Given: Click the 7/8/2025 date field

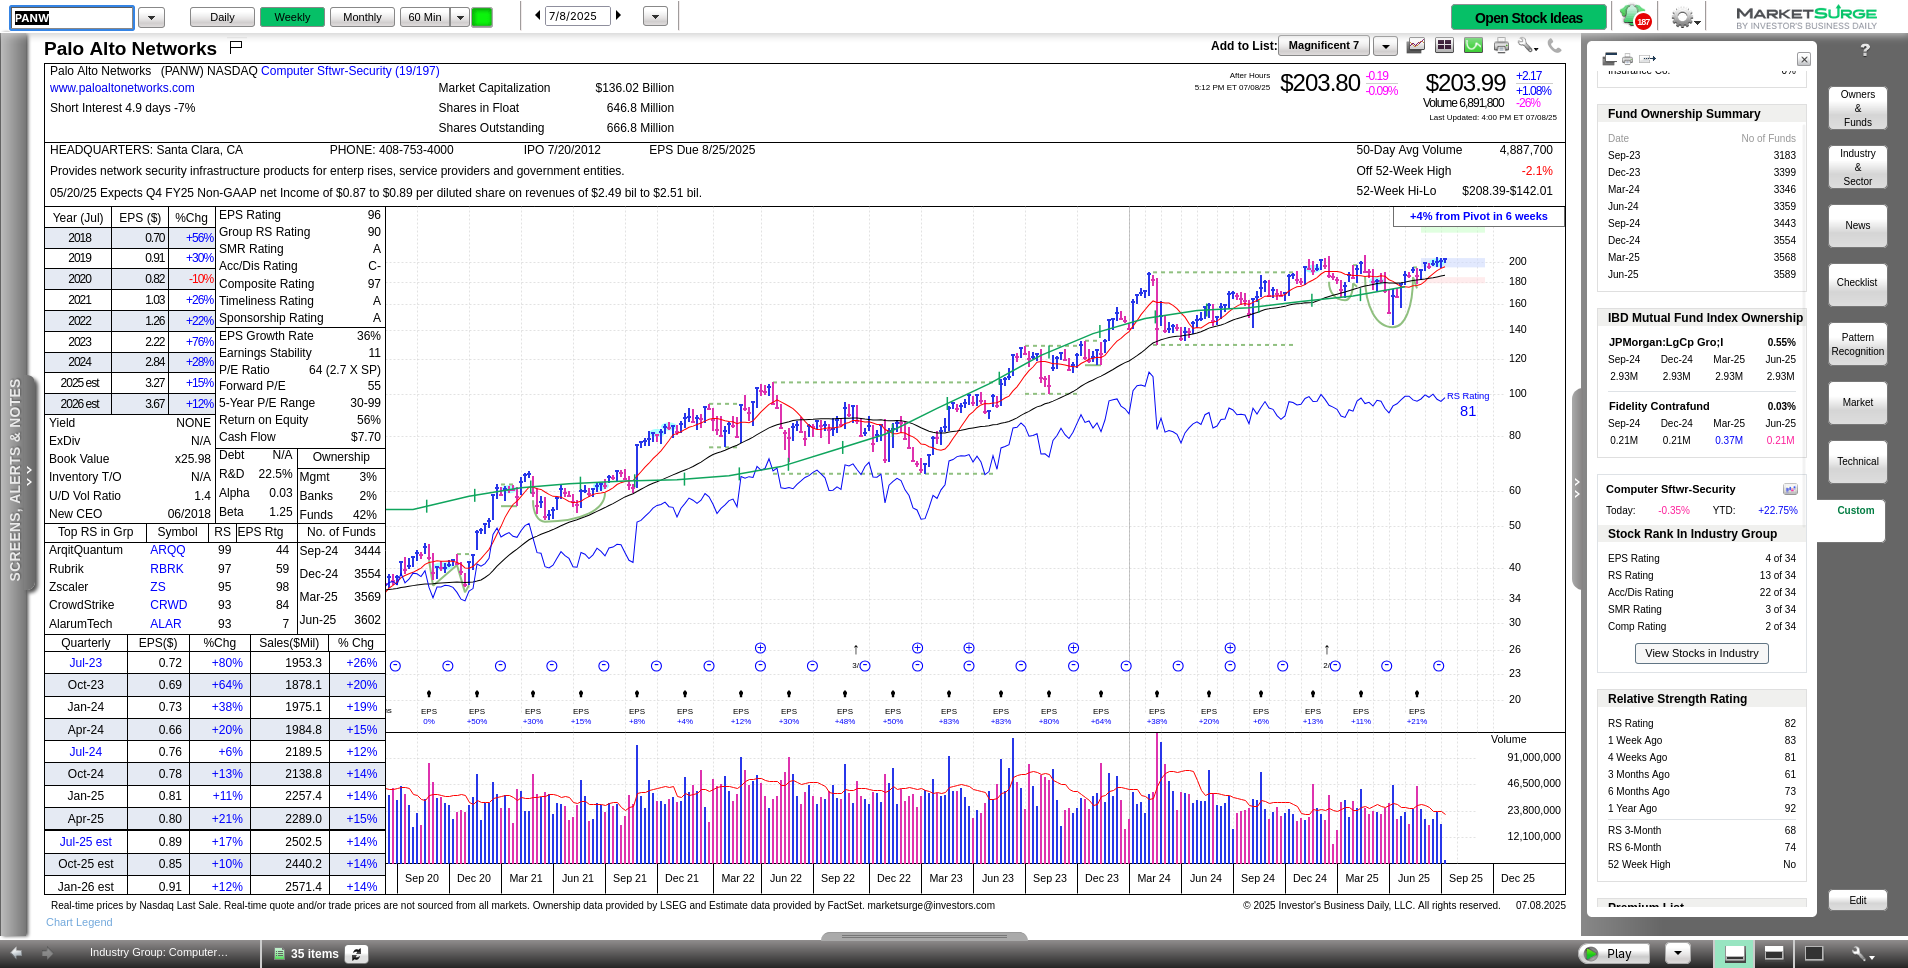Looking at the screenshot, I should click(577, 16).
